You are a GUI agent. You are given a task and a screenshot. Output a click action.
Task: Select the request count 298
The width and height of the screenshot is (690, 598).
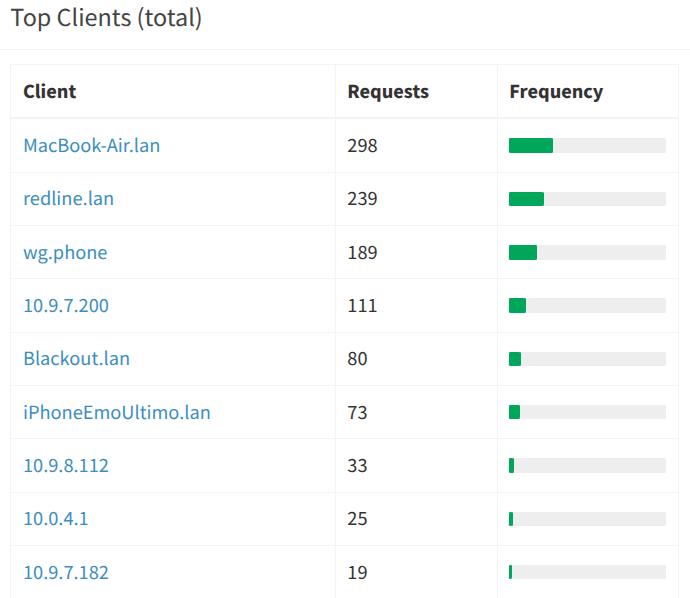[362, 146]
